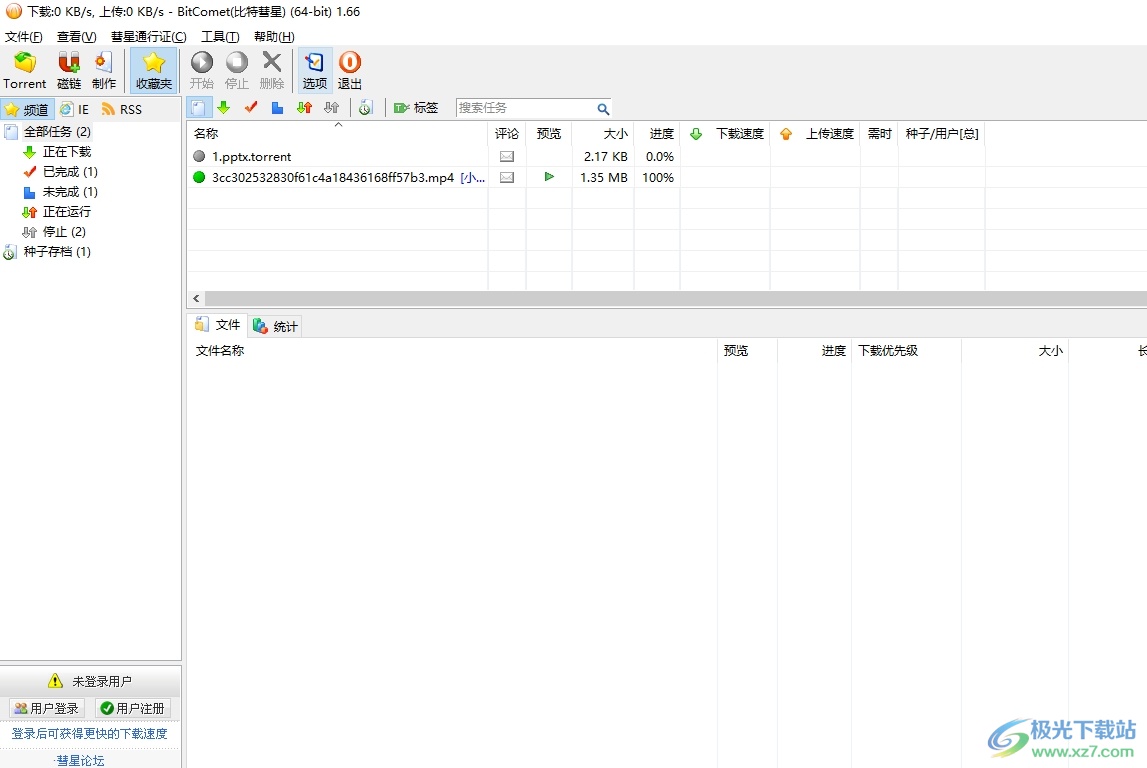The width and height of the screenshot is (1147, 768).
Task: Click the grey status dot of 1.pptx.torrent
Action: [x=199, y=157]
